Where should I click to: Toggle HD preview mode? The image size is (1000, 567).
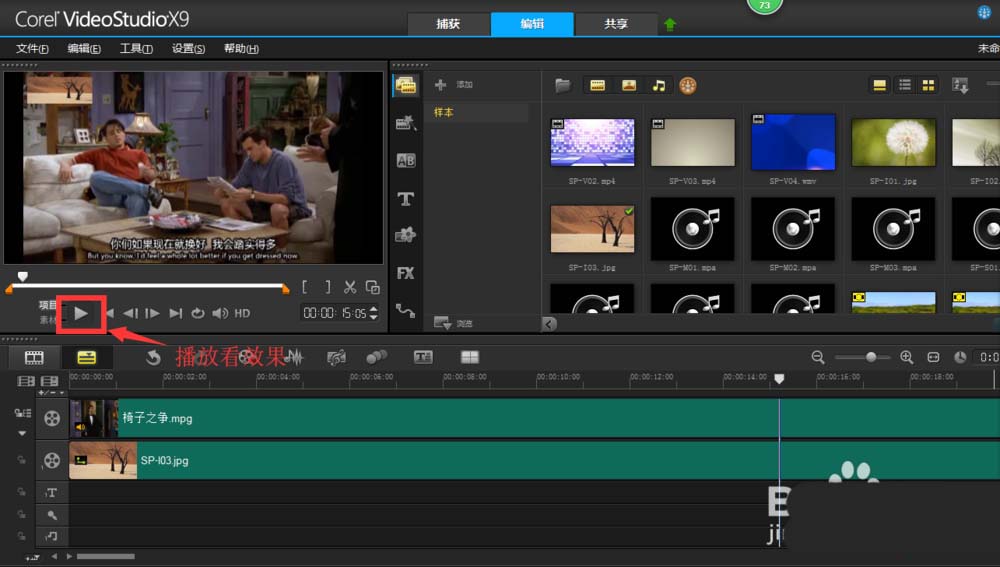[x=242, y=313]
